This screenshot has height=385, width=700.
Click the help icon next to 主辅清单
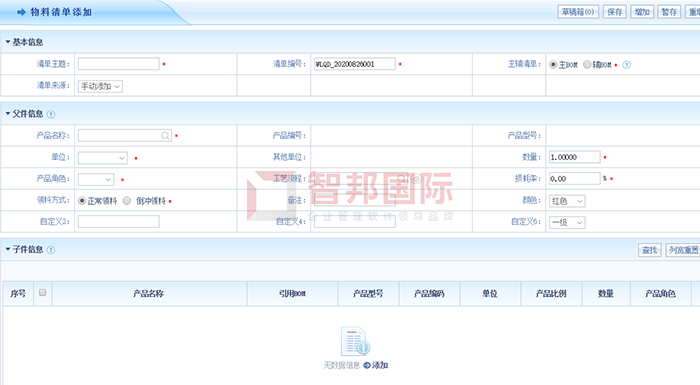(x=627, y=65)
